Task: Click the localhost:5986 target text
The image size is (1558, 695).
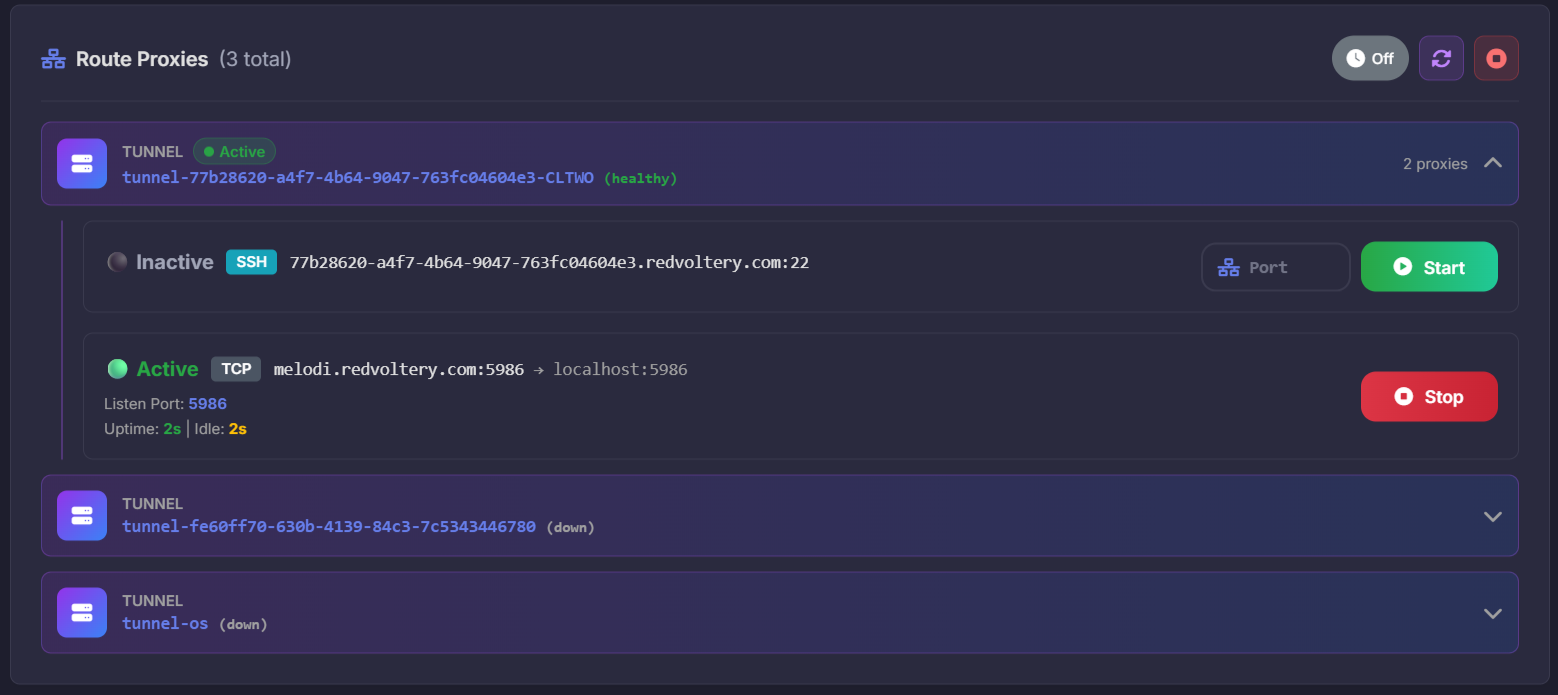Action: pyautogui.click(x=620, y=370)
